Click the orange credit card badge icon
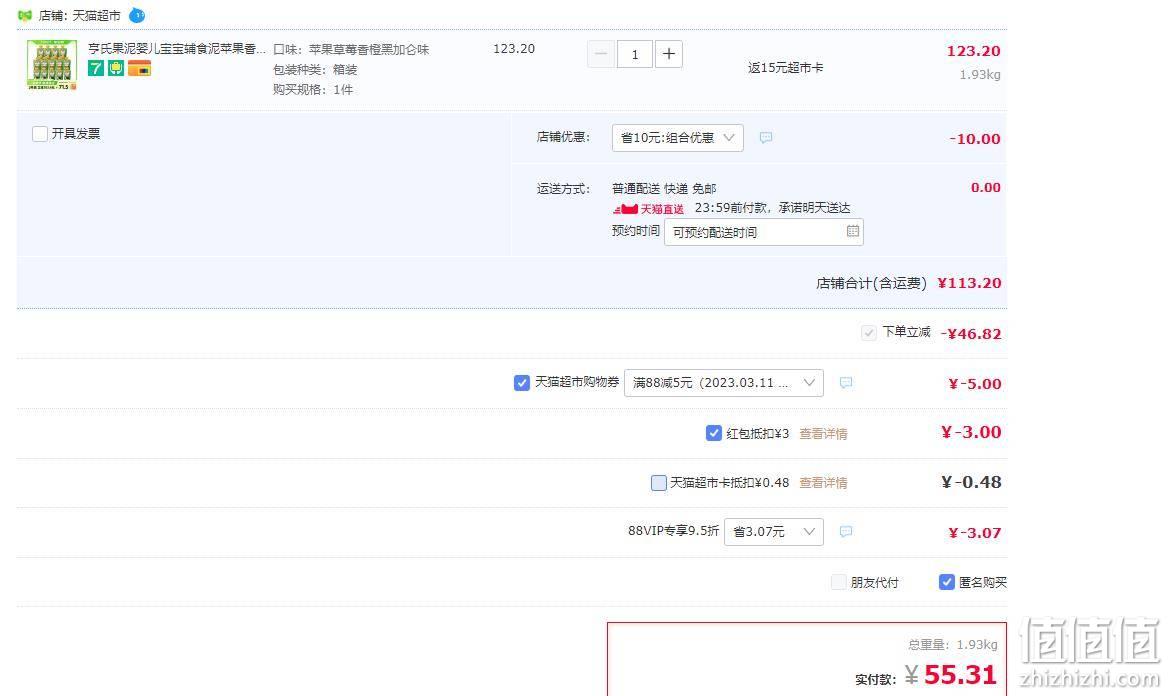Viewport: 1169px width, 696px height. click(139, 69)
